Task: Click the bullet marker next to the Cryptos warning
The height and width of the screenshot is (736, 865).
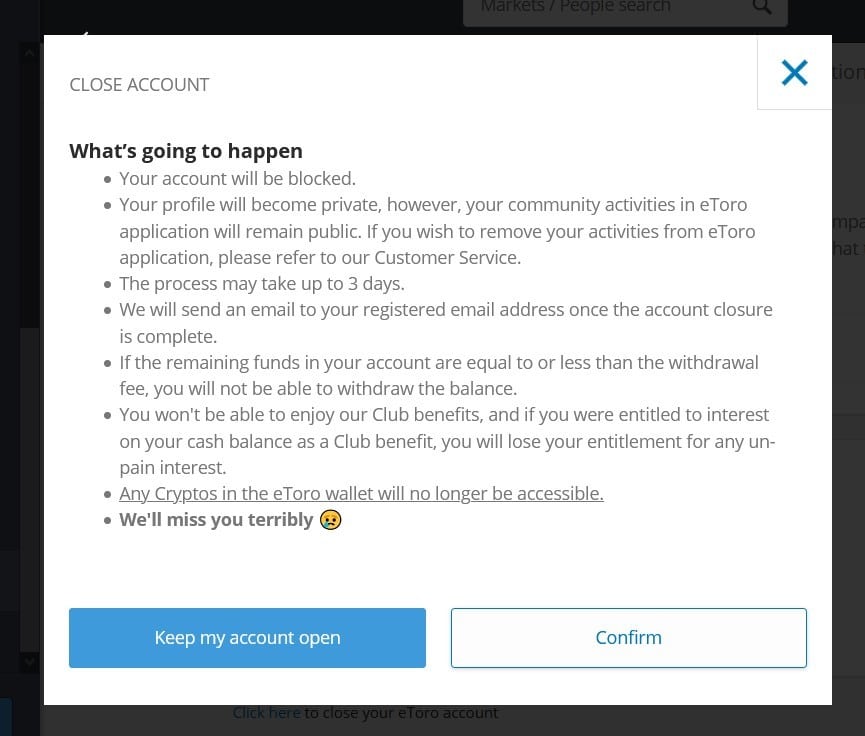Action: (x=106, y=494)
